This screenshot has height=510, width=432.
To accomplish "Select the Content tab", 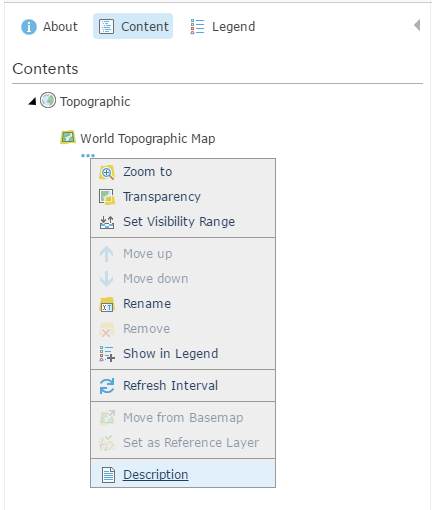I will [133, 26].
